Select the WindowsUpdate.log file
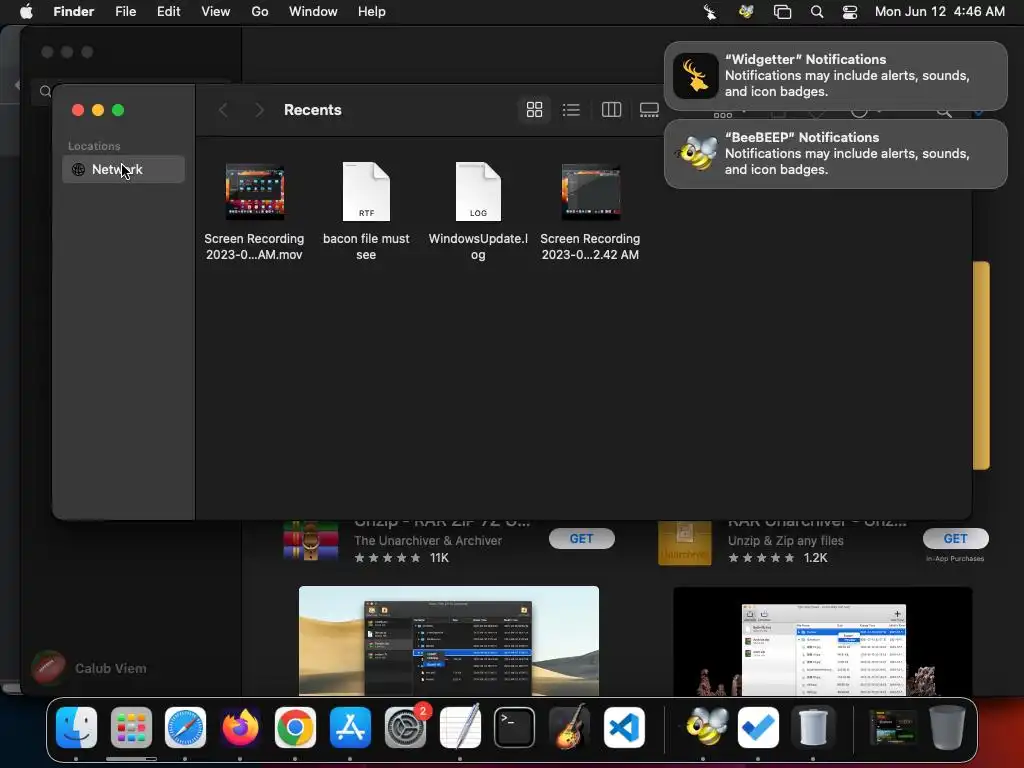Viewport: 1024px width, 768px height. click(x=478, y=212)
